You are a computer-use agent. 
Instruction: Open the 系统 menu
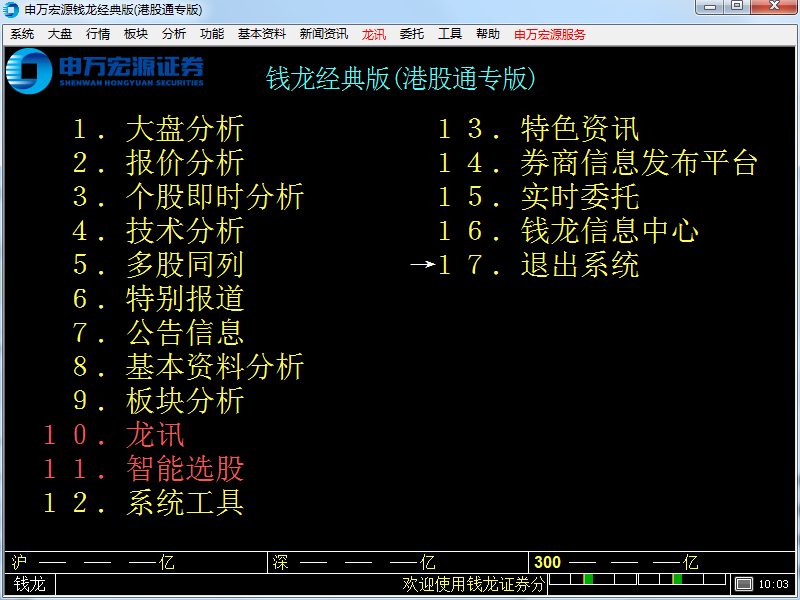point(22,33)
